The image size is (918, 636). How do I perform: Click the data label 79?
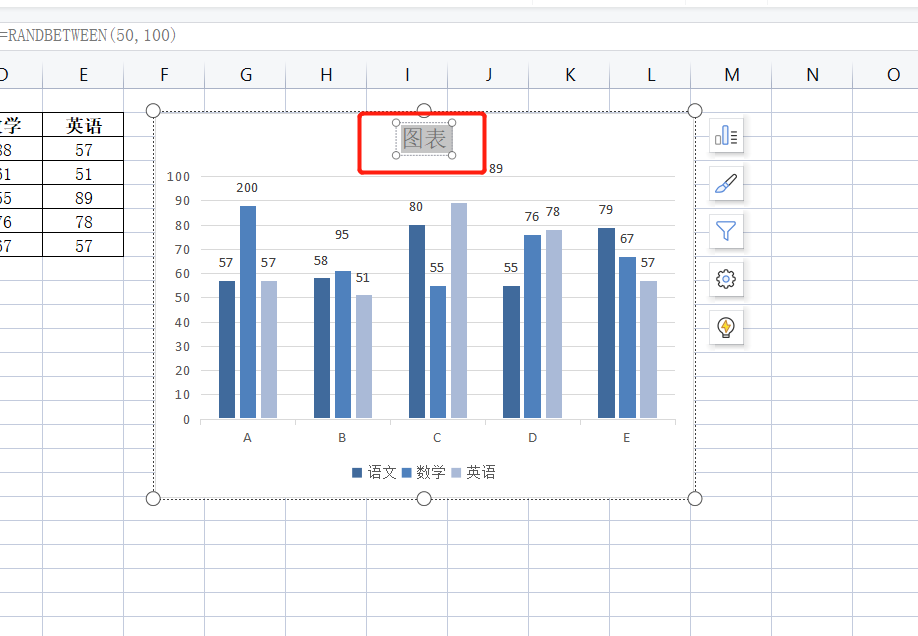tap(606, 210)
